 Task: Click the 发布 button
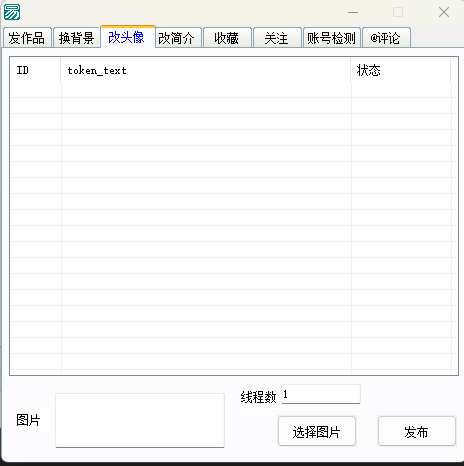pos(417,431)
